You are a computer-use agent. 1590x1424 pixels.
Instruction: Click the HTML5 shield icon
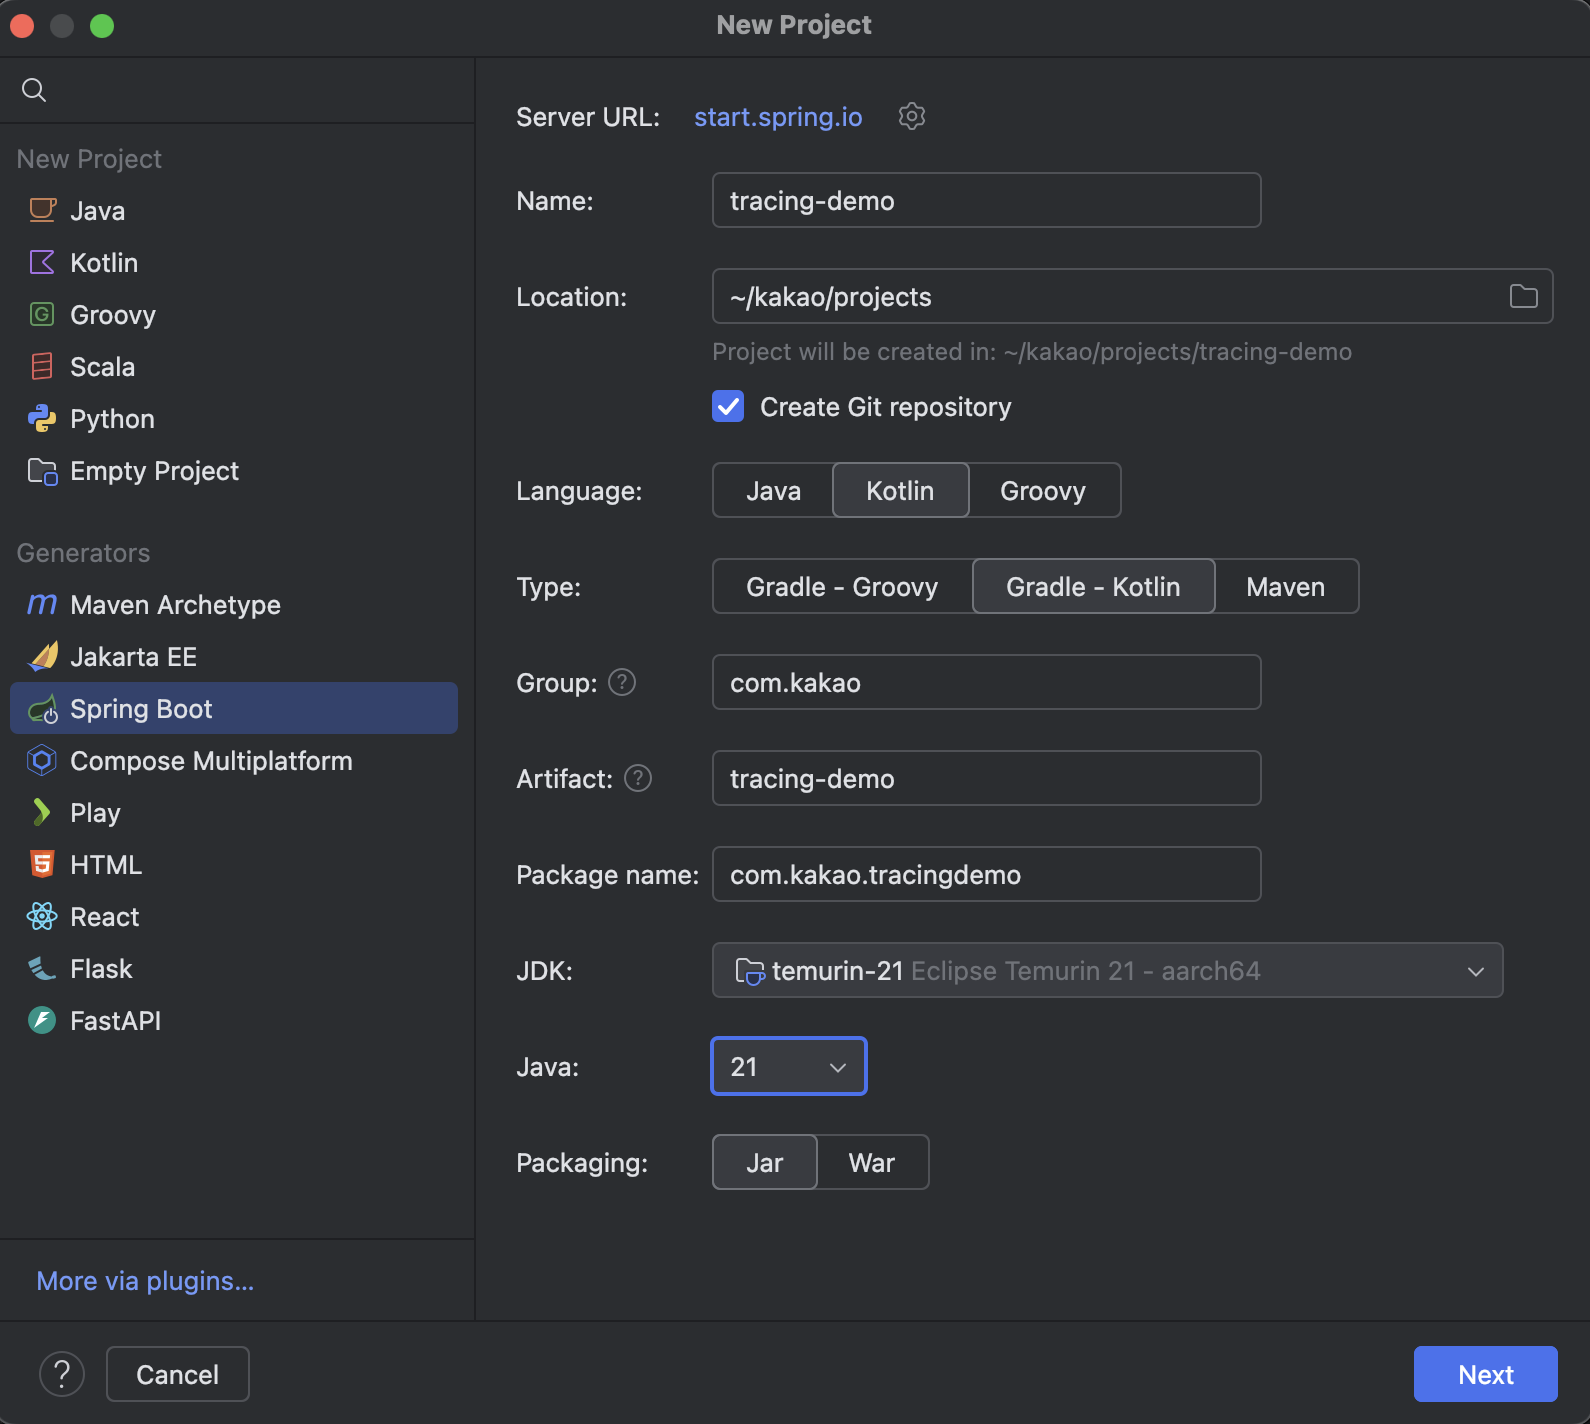[42, 864]
